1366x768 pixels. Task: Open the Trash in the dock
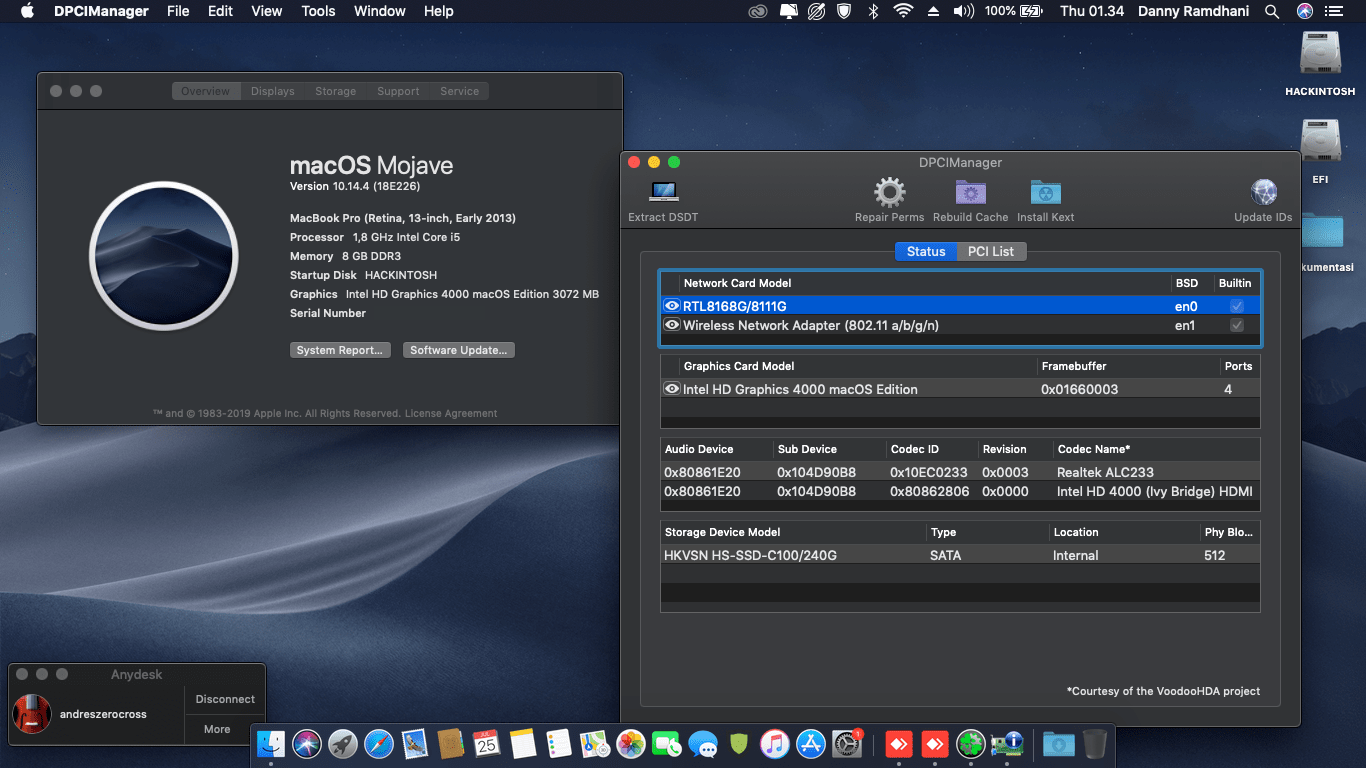[x=1094, y=743]
